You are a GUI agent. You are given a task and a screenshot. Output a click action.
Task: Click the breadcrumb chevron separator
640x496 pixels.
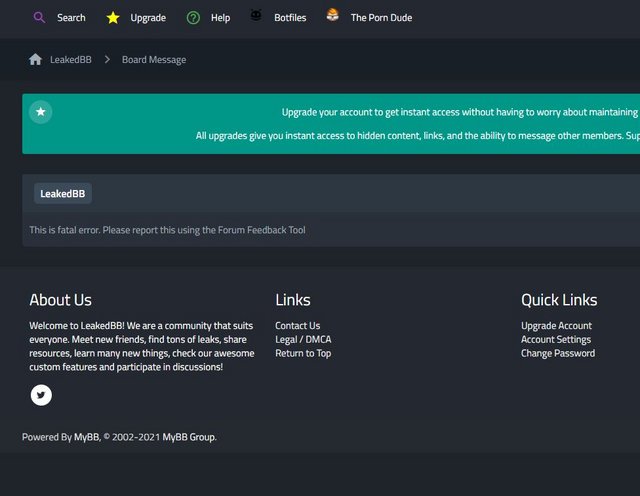[107, 60]
